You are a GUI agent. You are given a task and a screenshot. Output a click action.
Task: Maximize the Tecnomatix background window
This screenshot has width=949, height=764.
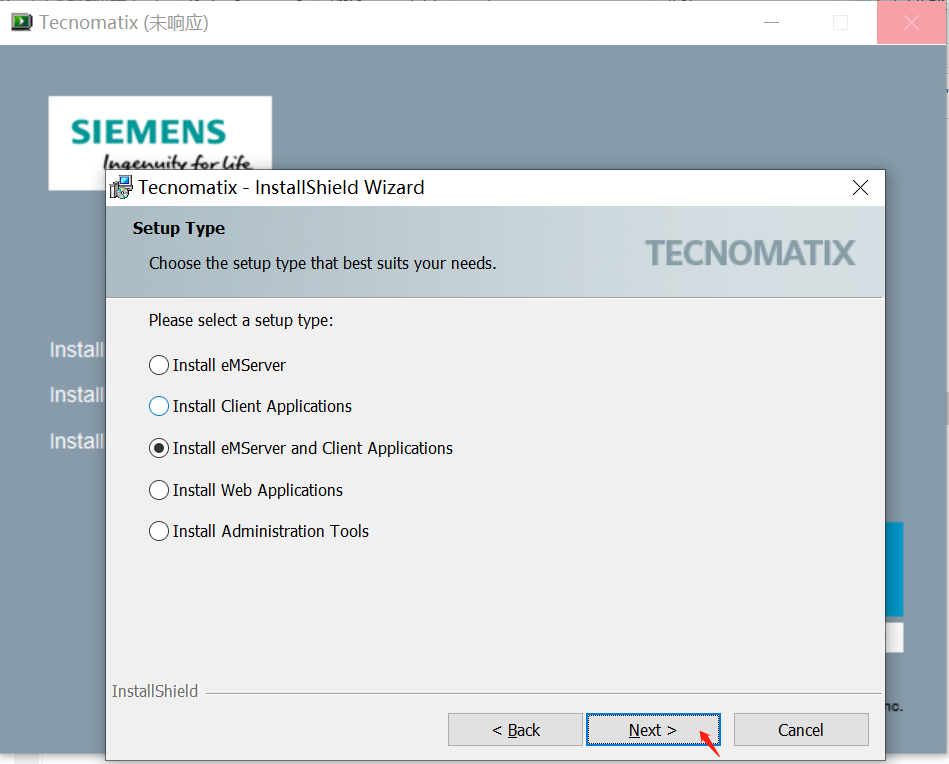pyautogui.click(x=840, y=22)
